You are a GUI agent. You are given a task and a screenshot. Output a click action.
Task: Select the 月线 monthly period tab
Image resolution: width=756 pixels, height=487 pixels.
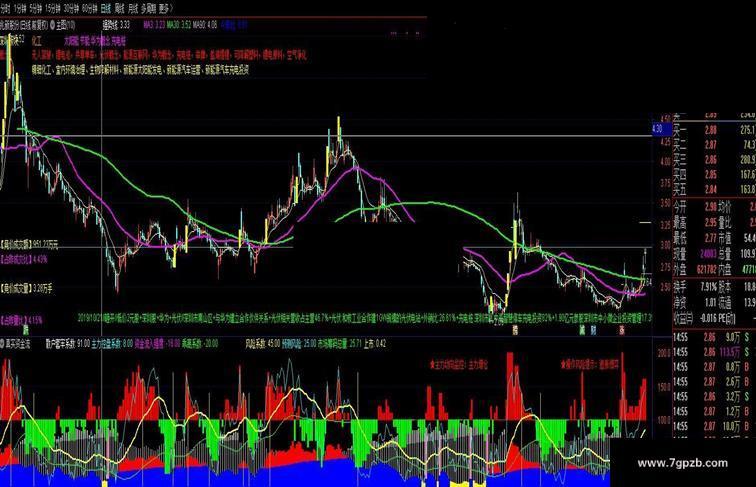click(x=133, y=8)
